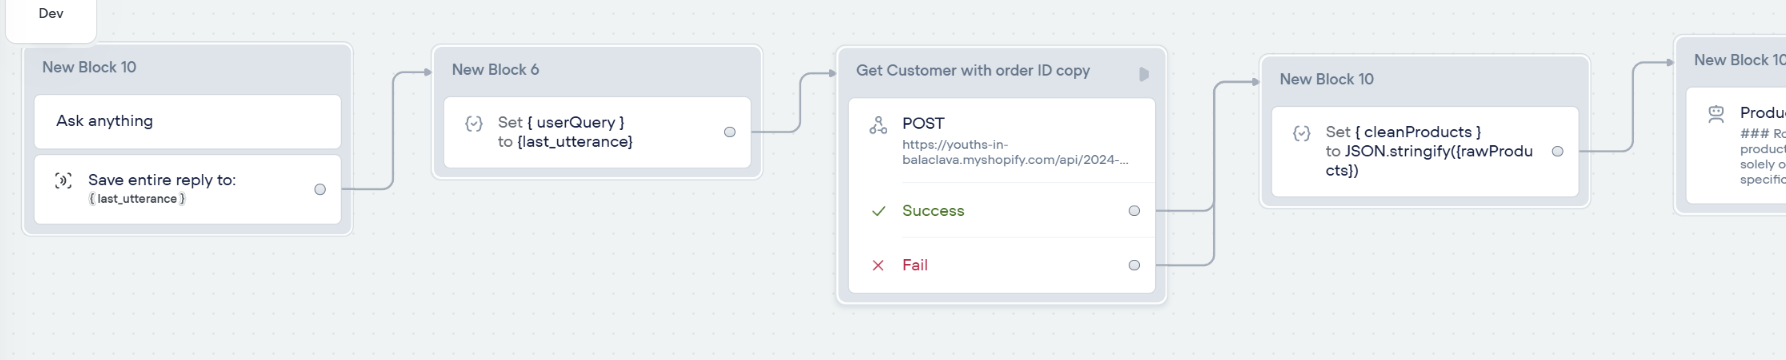1786x360 pixels.
Task: Click the last_utterance variable tag
Action: point(136,199)
